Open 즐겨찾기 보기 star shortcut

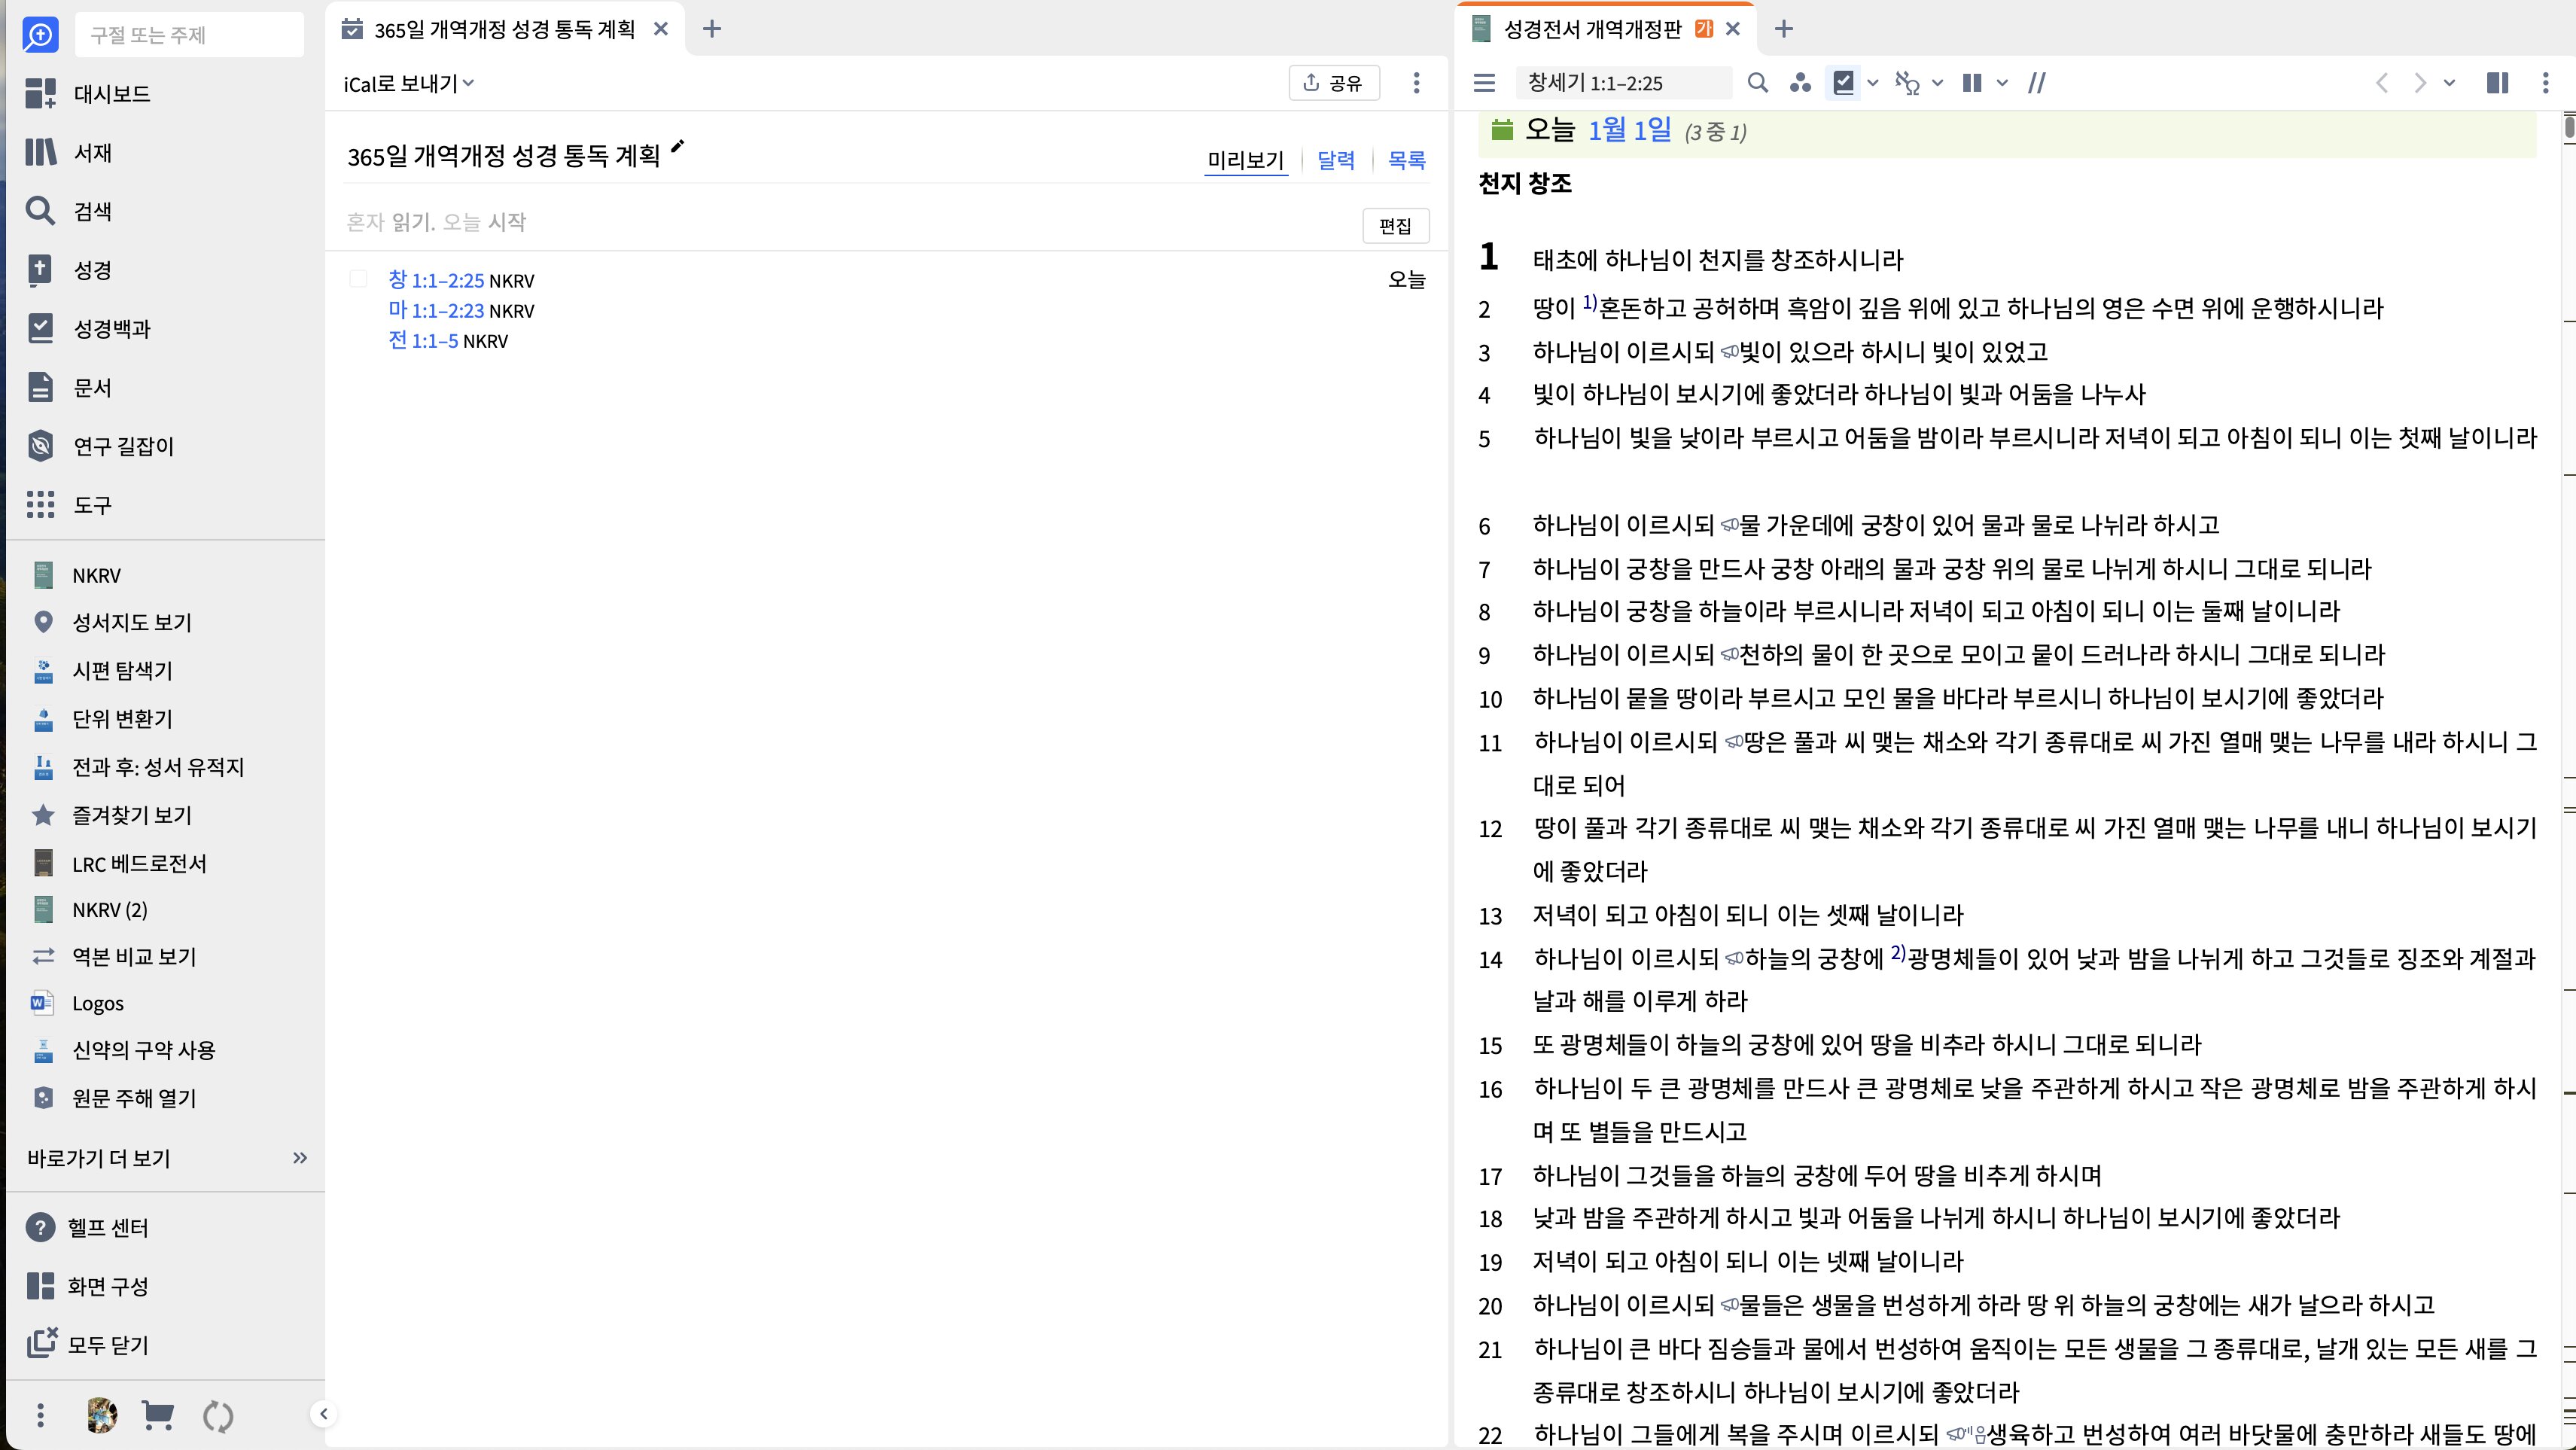pos(112,815)
